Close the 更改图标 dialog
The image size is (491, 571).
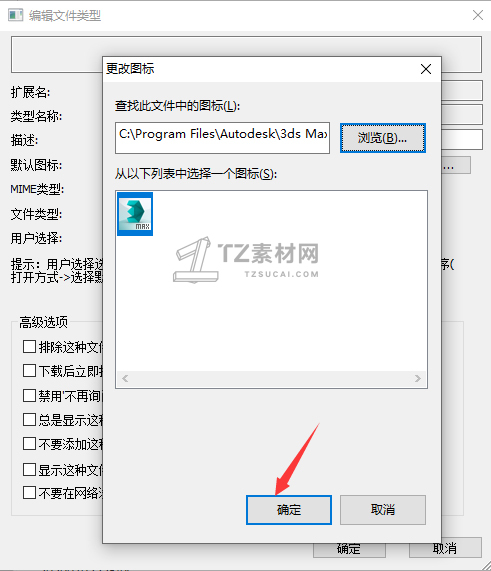click(426, 69)
